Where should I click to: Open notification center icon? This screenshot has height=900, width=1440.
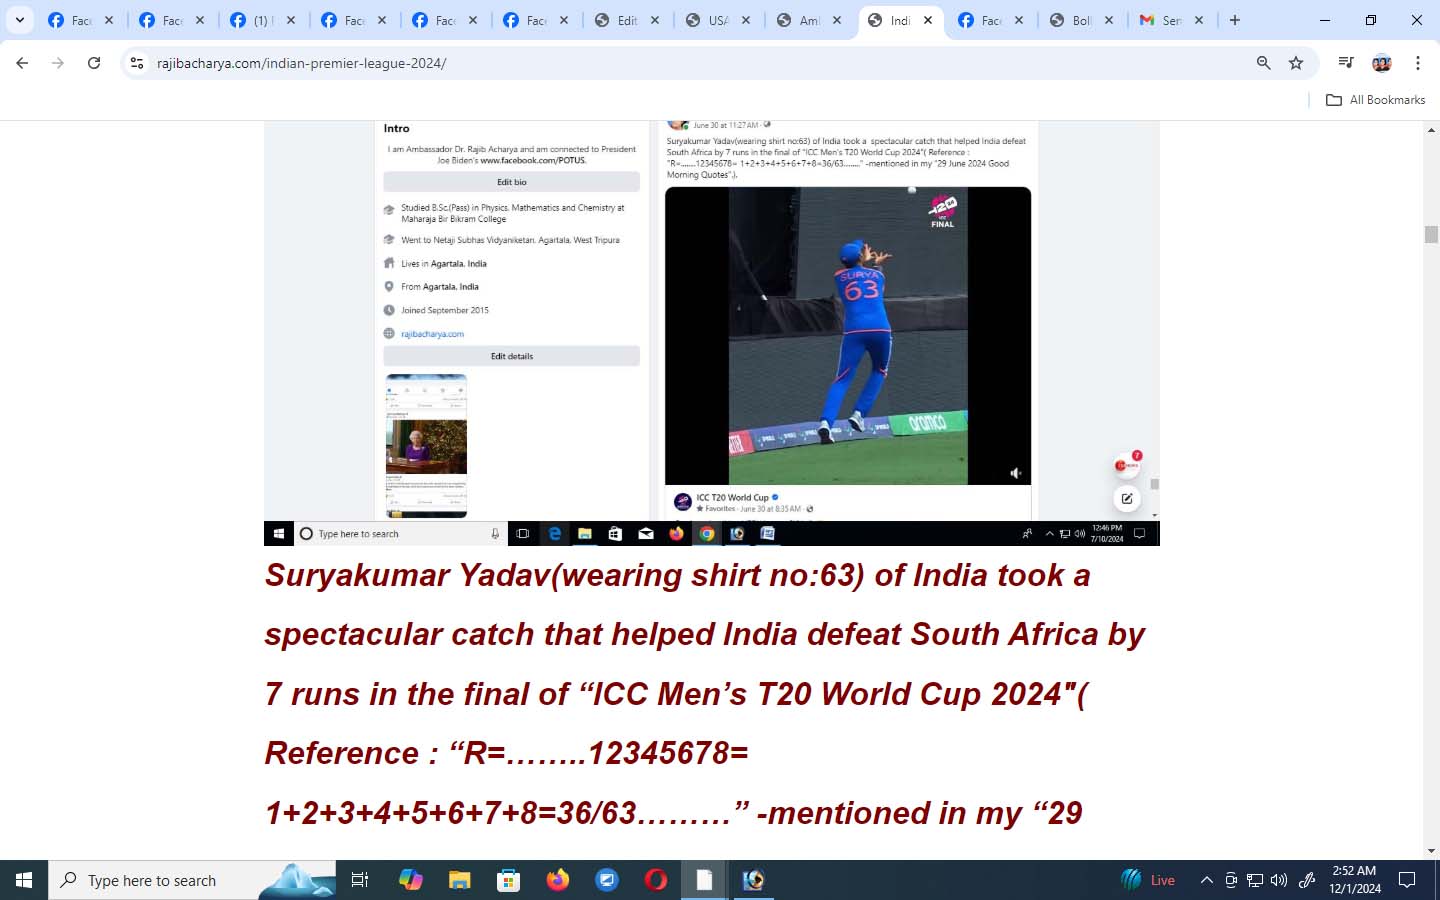1407,880
